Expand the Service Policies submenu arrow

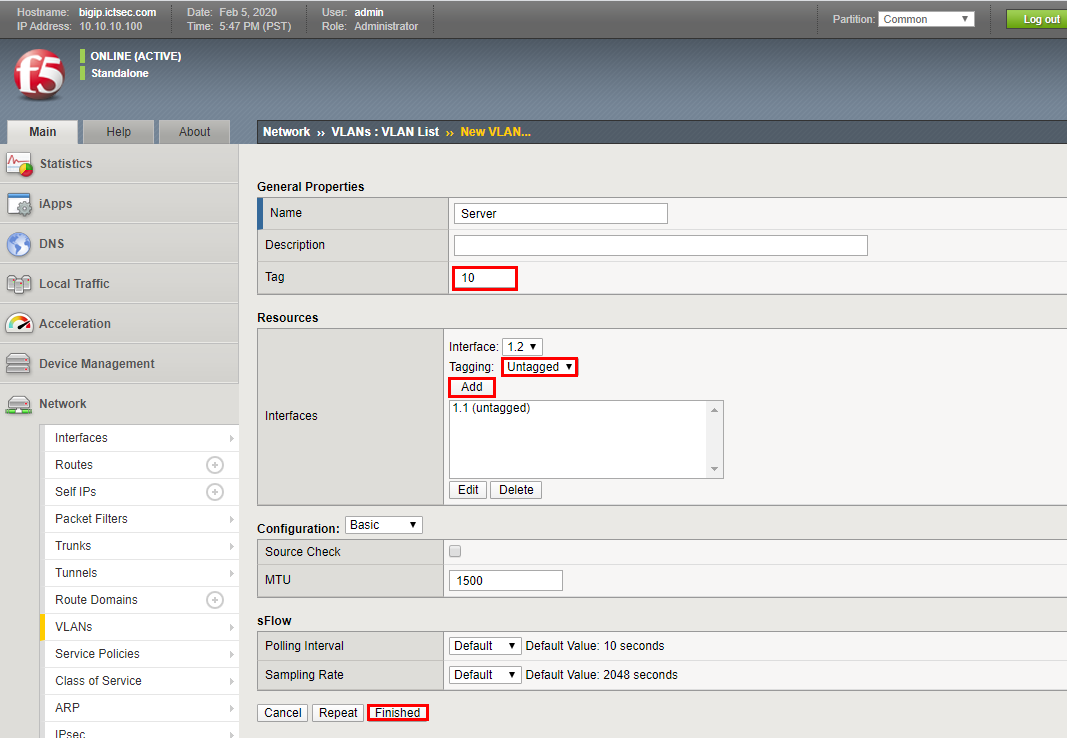coord(231,654)
